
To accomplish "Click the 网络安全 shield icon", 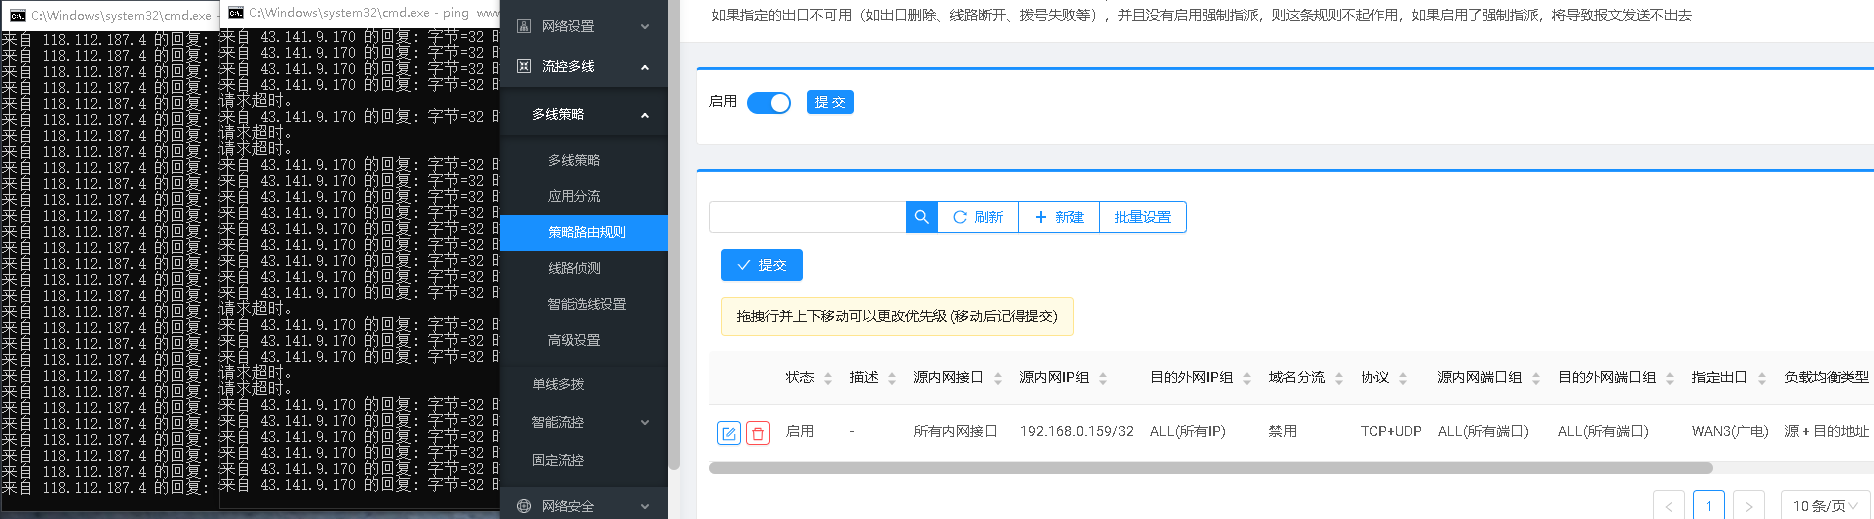I will point(524,506).
